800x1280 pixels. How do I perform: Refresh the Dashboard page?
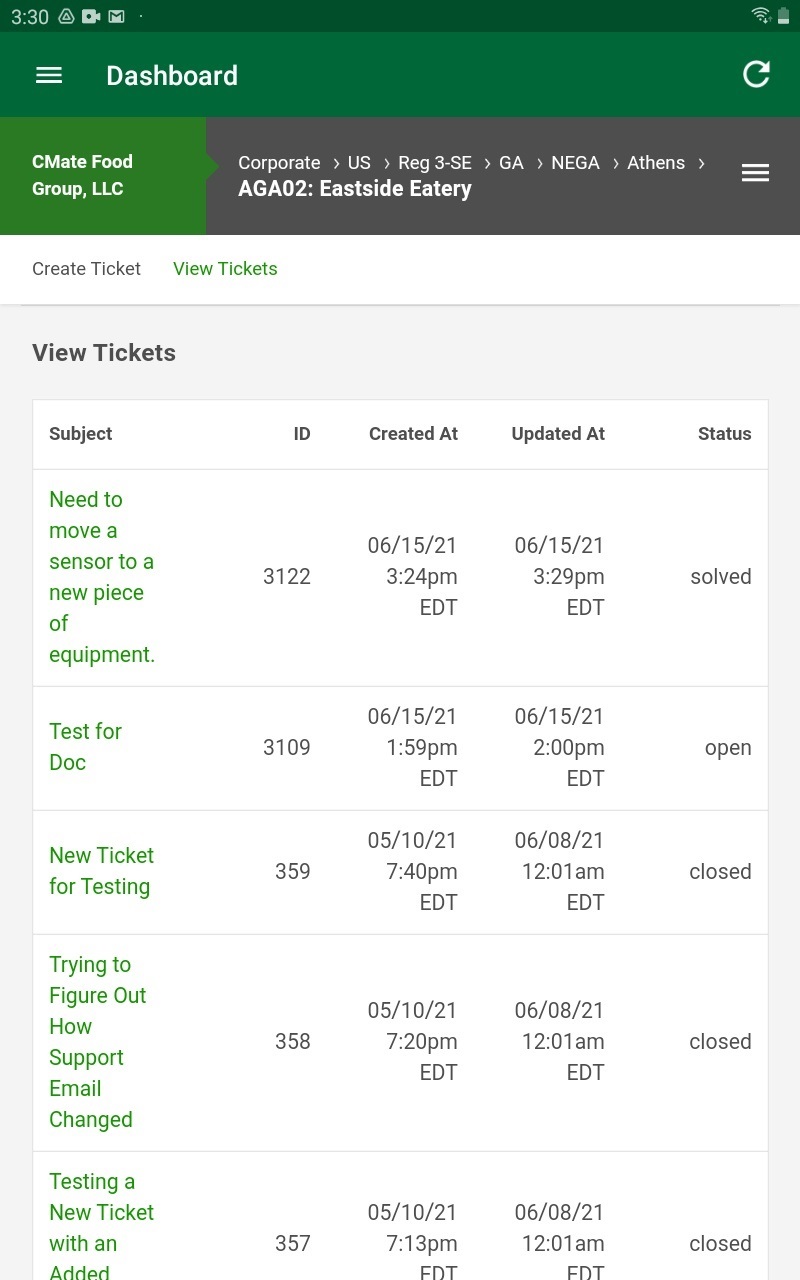point(756,74)
